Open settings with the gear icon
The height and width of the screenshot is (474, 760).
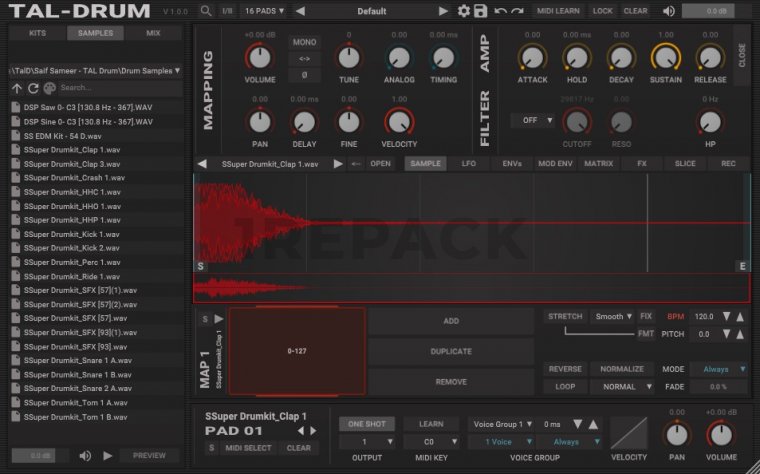click(464, 11)
